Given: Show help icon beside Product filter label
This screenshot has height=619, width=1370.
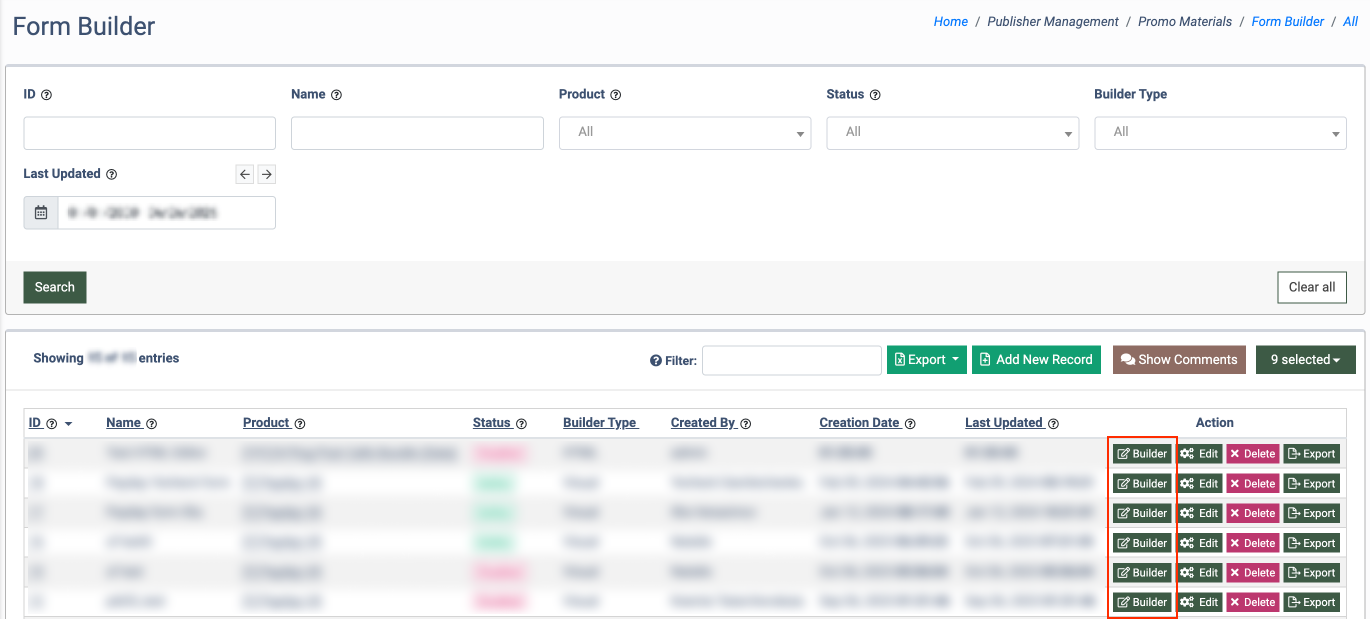Looking at the screenshot, I should pos(615,95).
